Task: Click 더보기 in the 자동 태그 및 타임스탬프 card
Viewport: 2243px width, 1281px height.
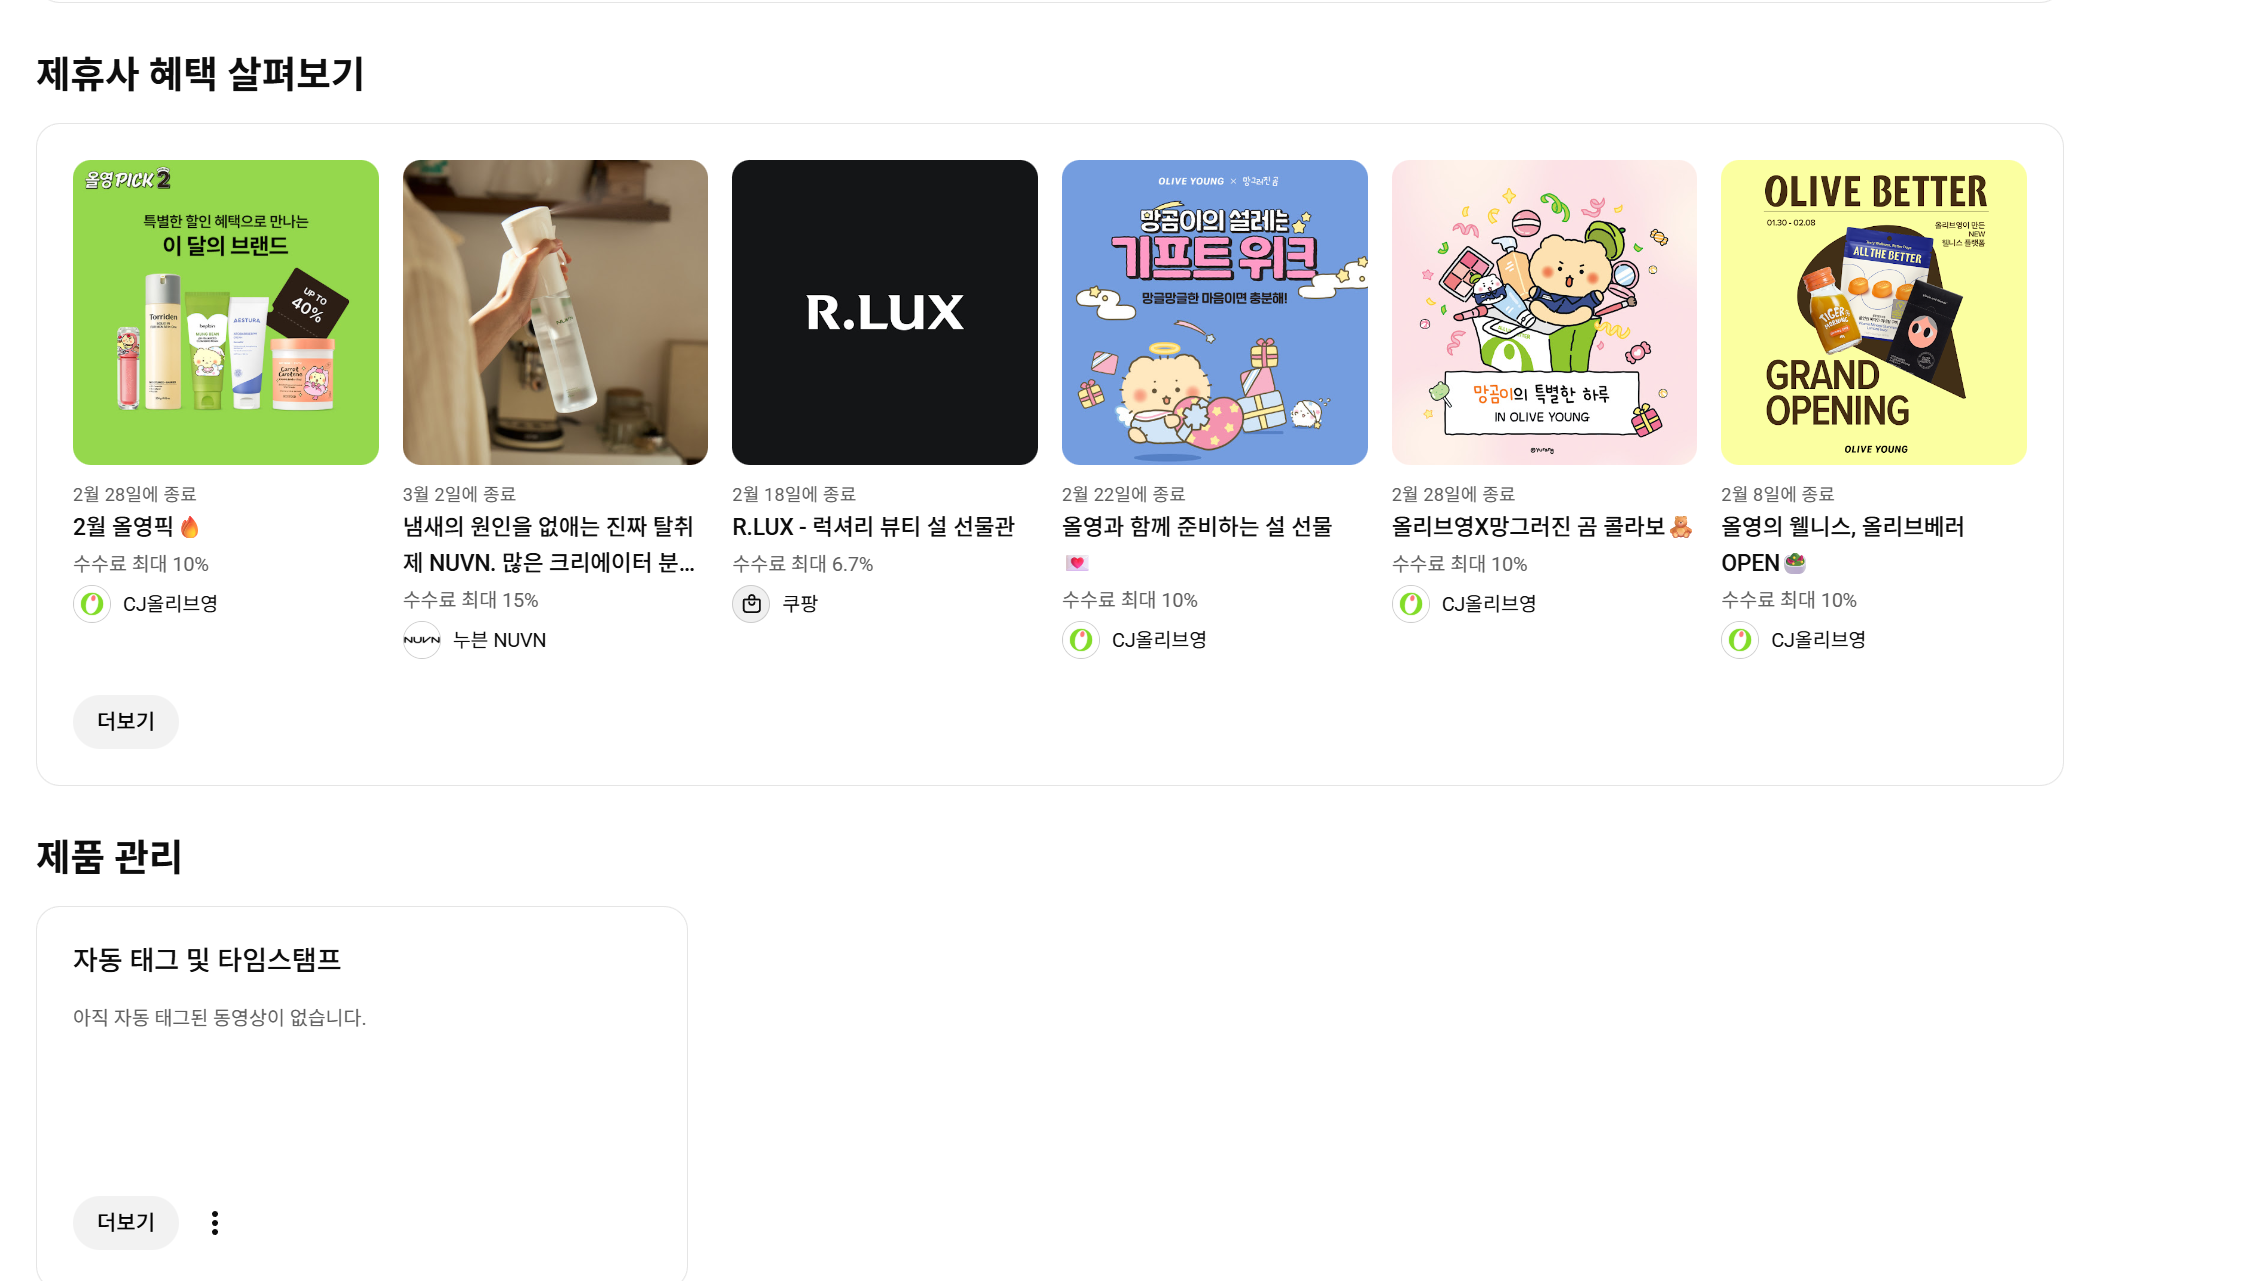Action: pyautogui.click(x=126, y=1223)
